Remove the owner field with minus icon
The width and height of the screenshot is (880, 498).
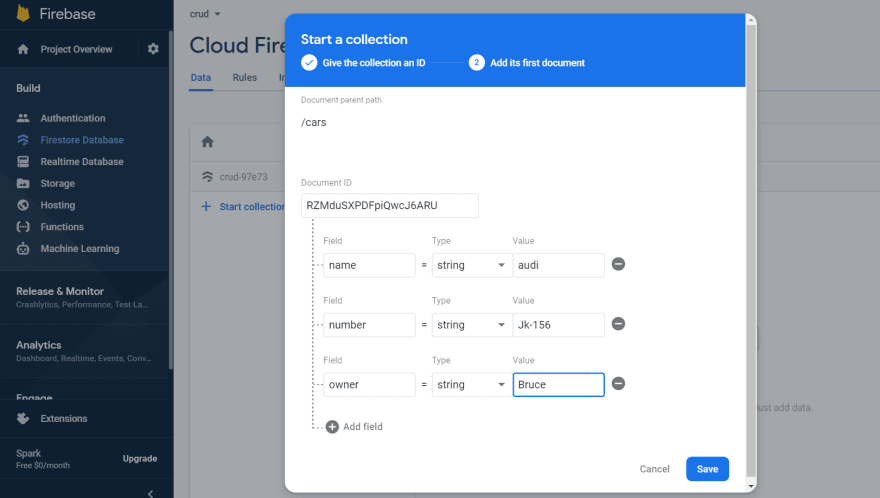coord(618,383)
